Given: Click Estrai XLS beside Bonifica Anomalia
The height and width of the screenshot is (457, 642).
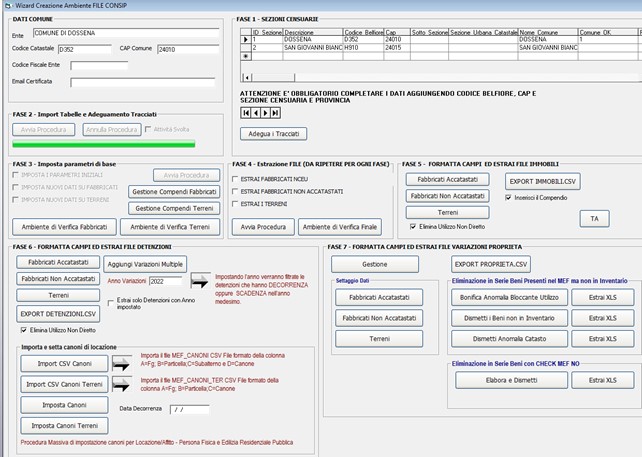Looking at the screenshot, I should [x=603, y=297].
